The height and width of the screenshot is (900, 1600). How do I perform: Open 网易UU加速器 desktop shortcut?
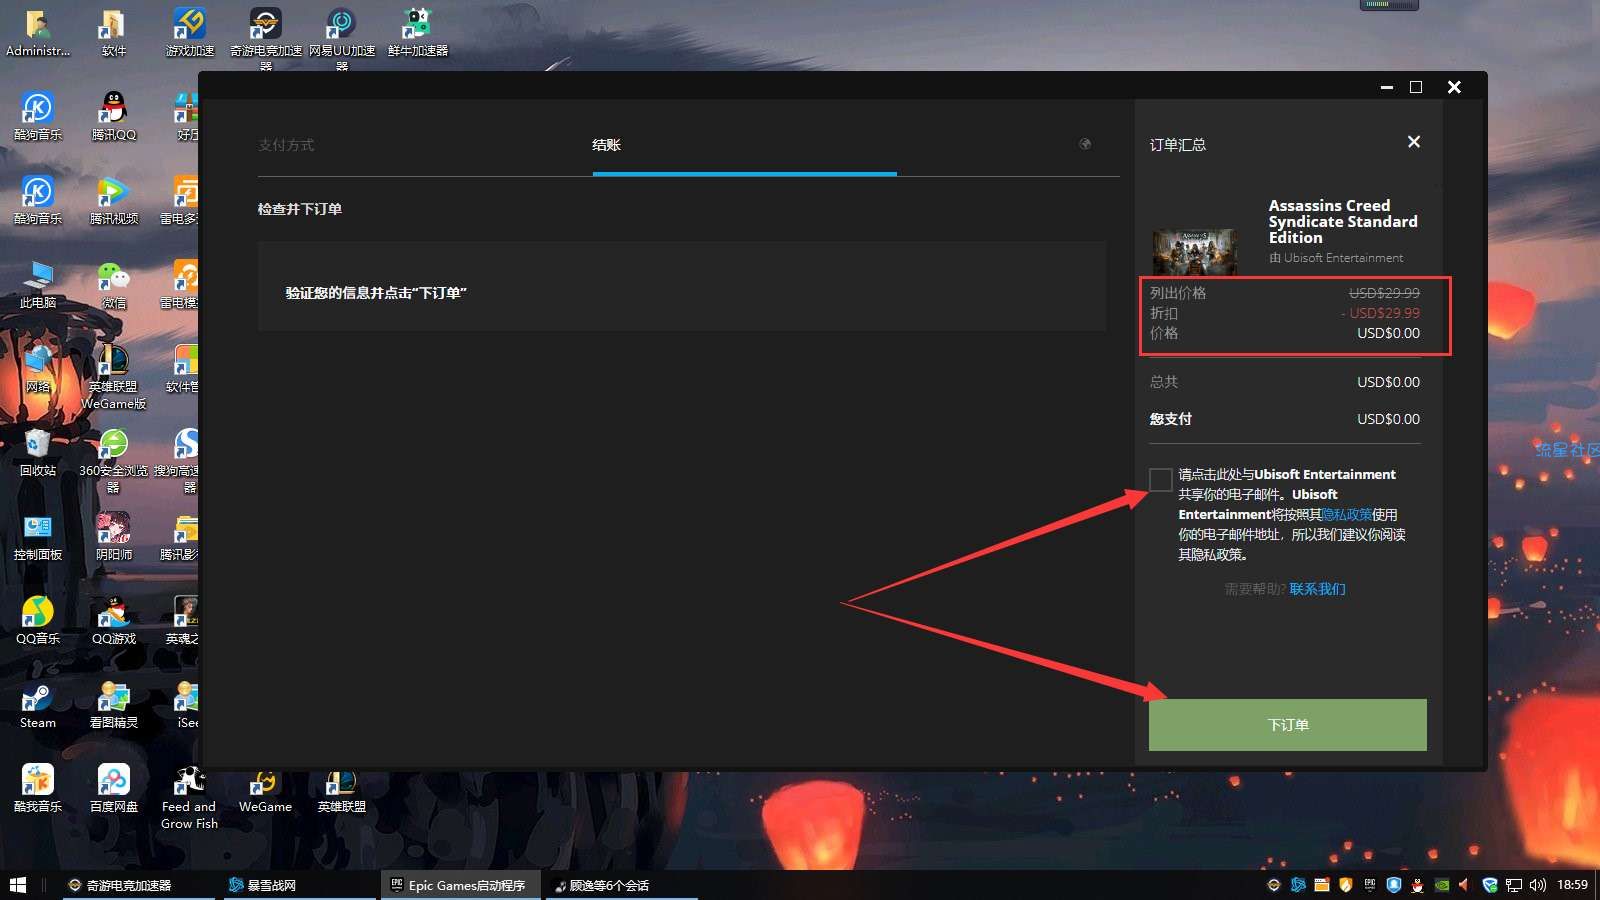(342, 40)
